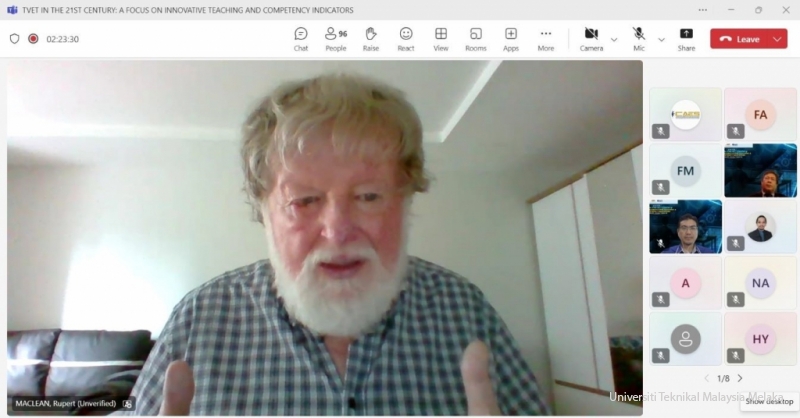This screenshot has height=418, width=800.
Task: Open the Leave options dropdown arrow
Action: coord(777,39)
